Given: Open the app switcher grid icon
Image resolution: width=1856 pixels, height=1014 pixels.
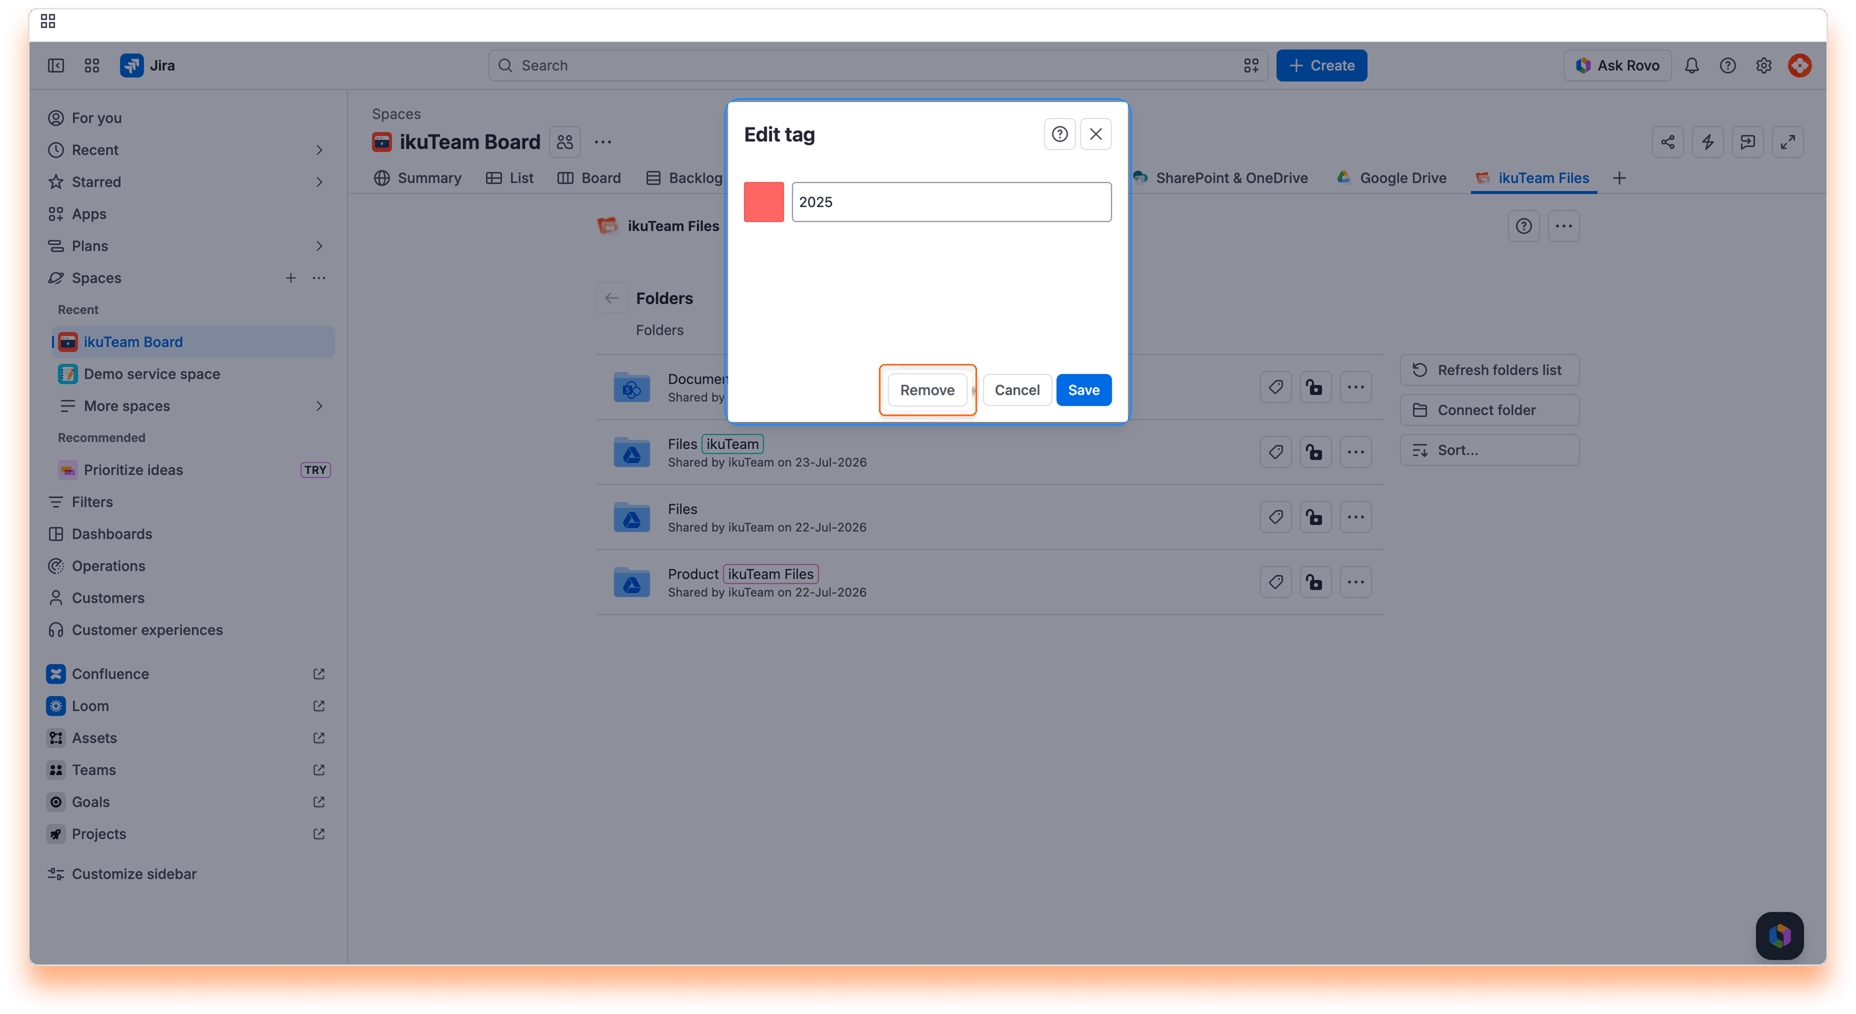Looking at the screenshot, I should (x=92, y=65).
